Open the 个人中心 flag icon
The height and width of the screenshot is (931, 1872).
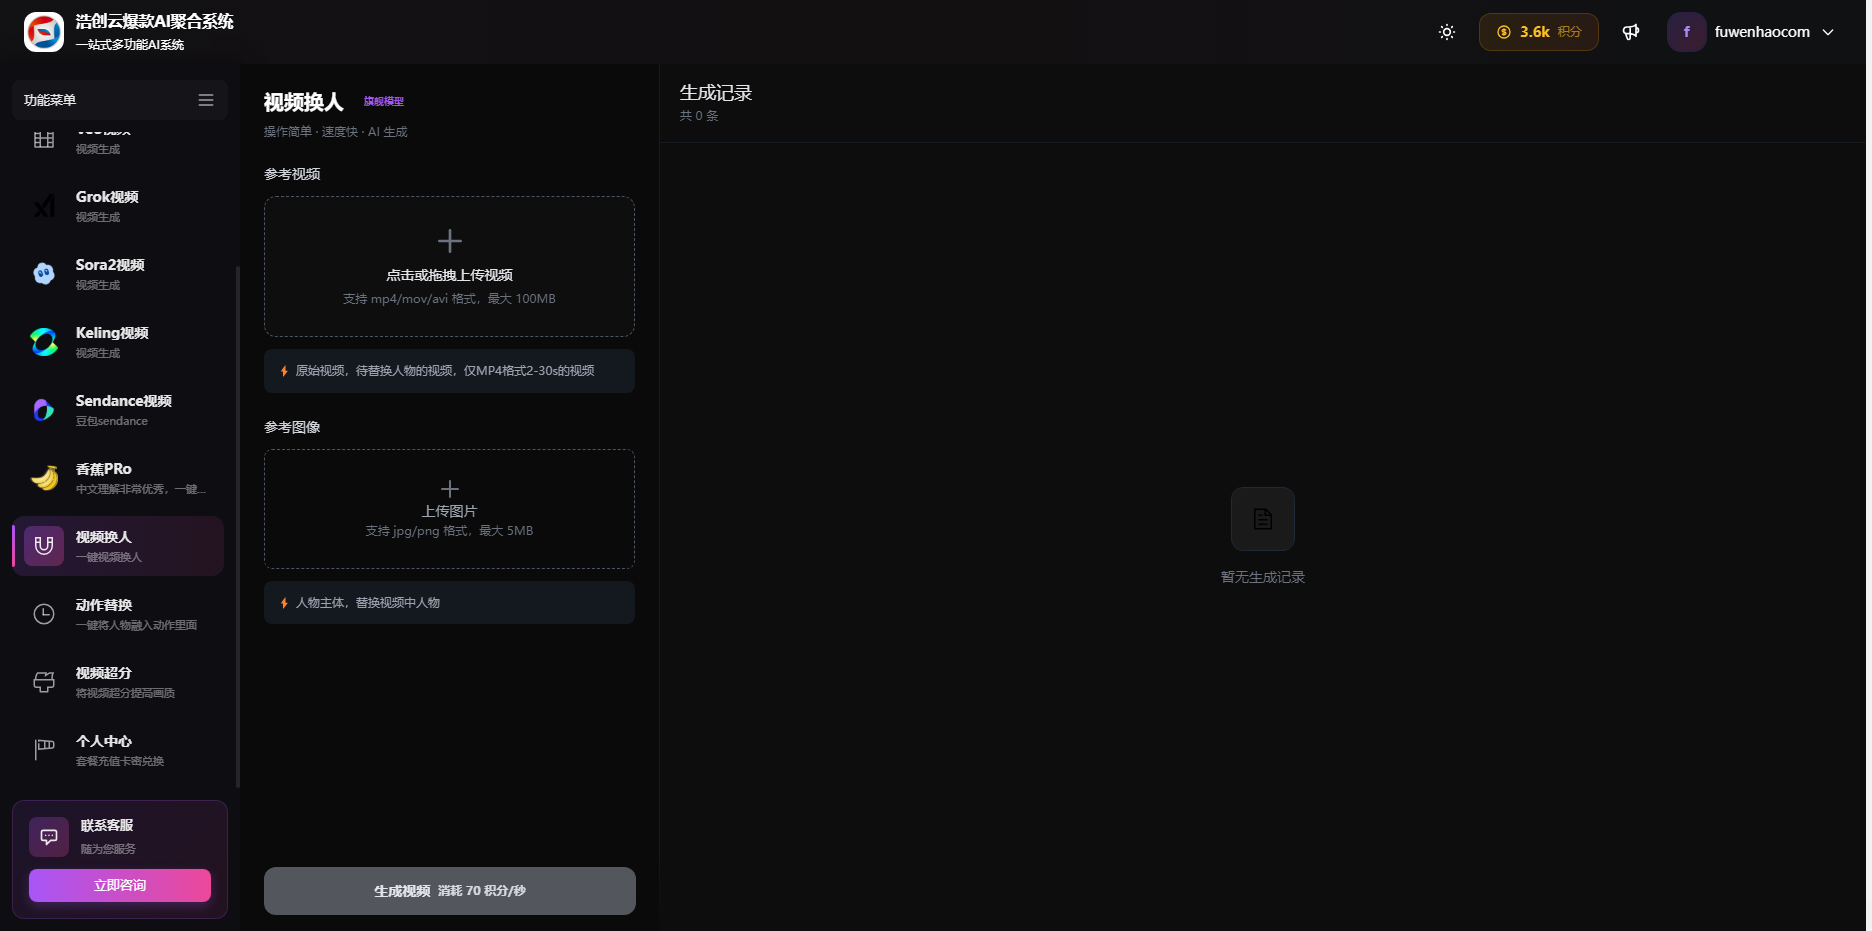pos(44,749)
